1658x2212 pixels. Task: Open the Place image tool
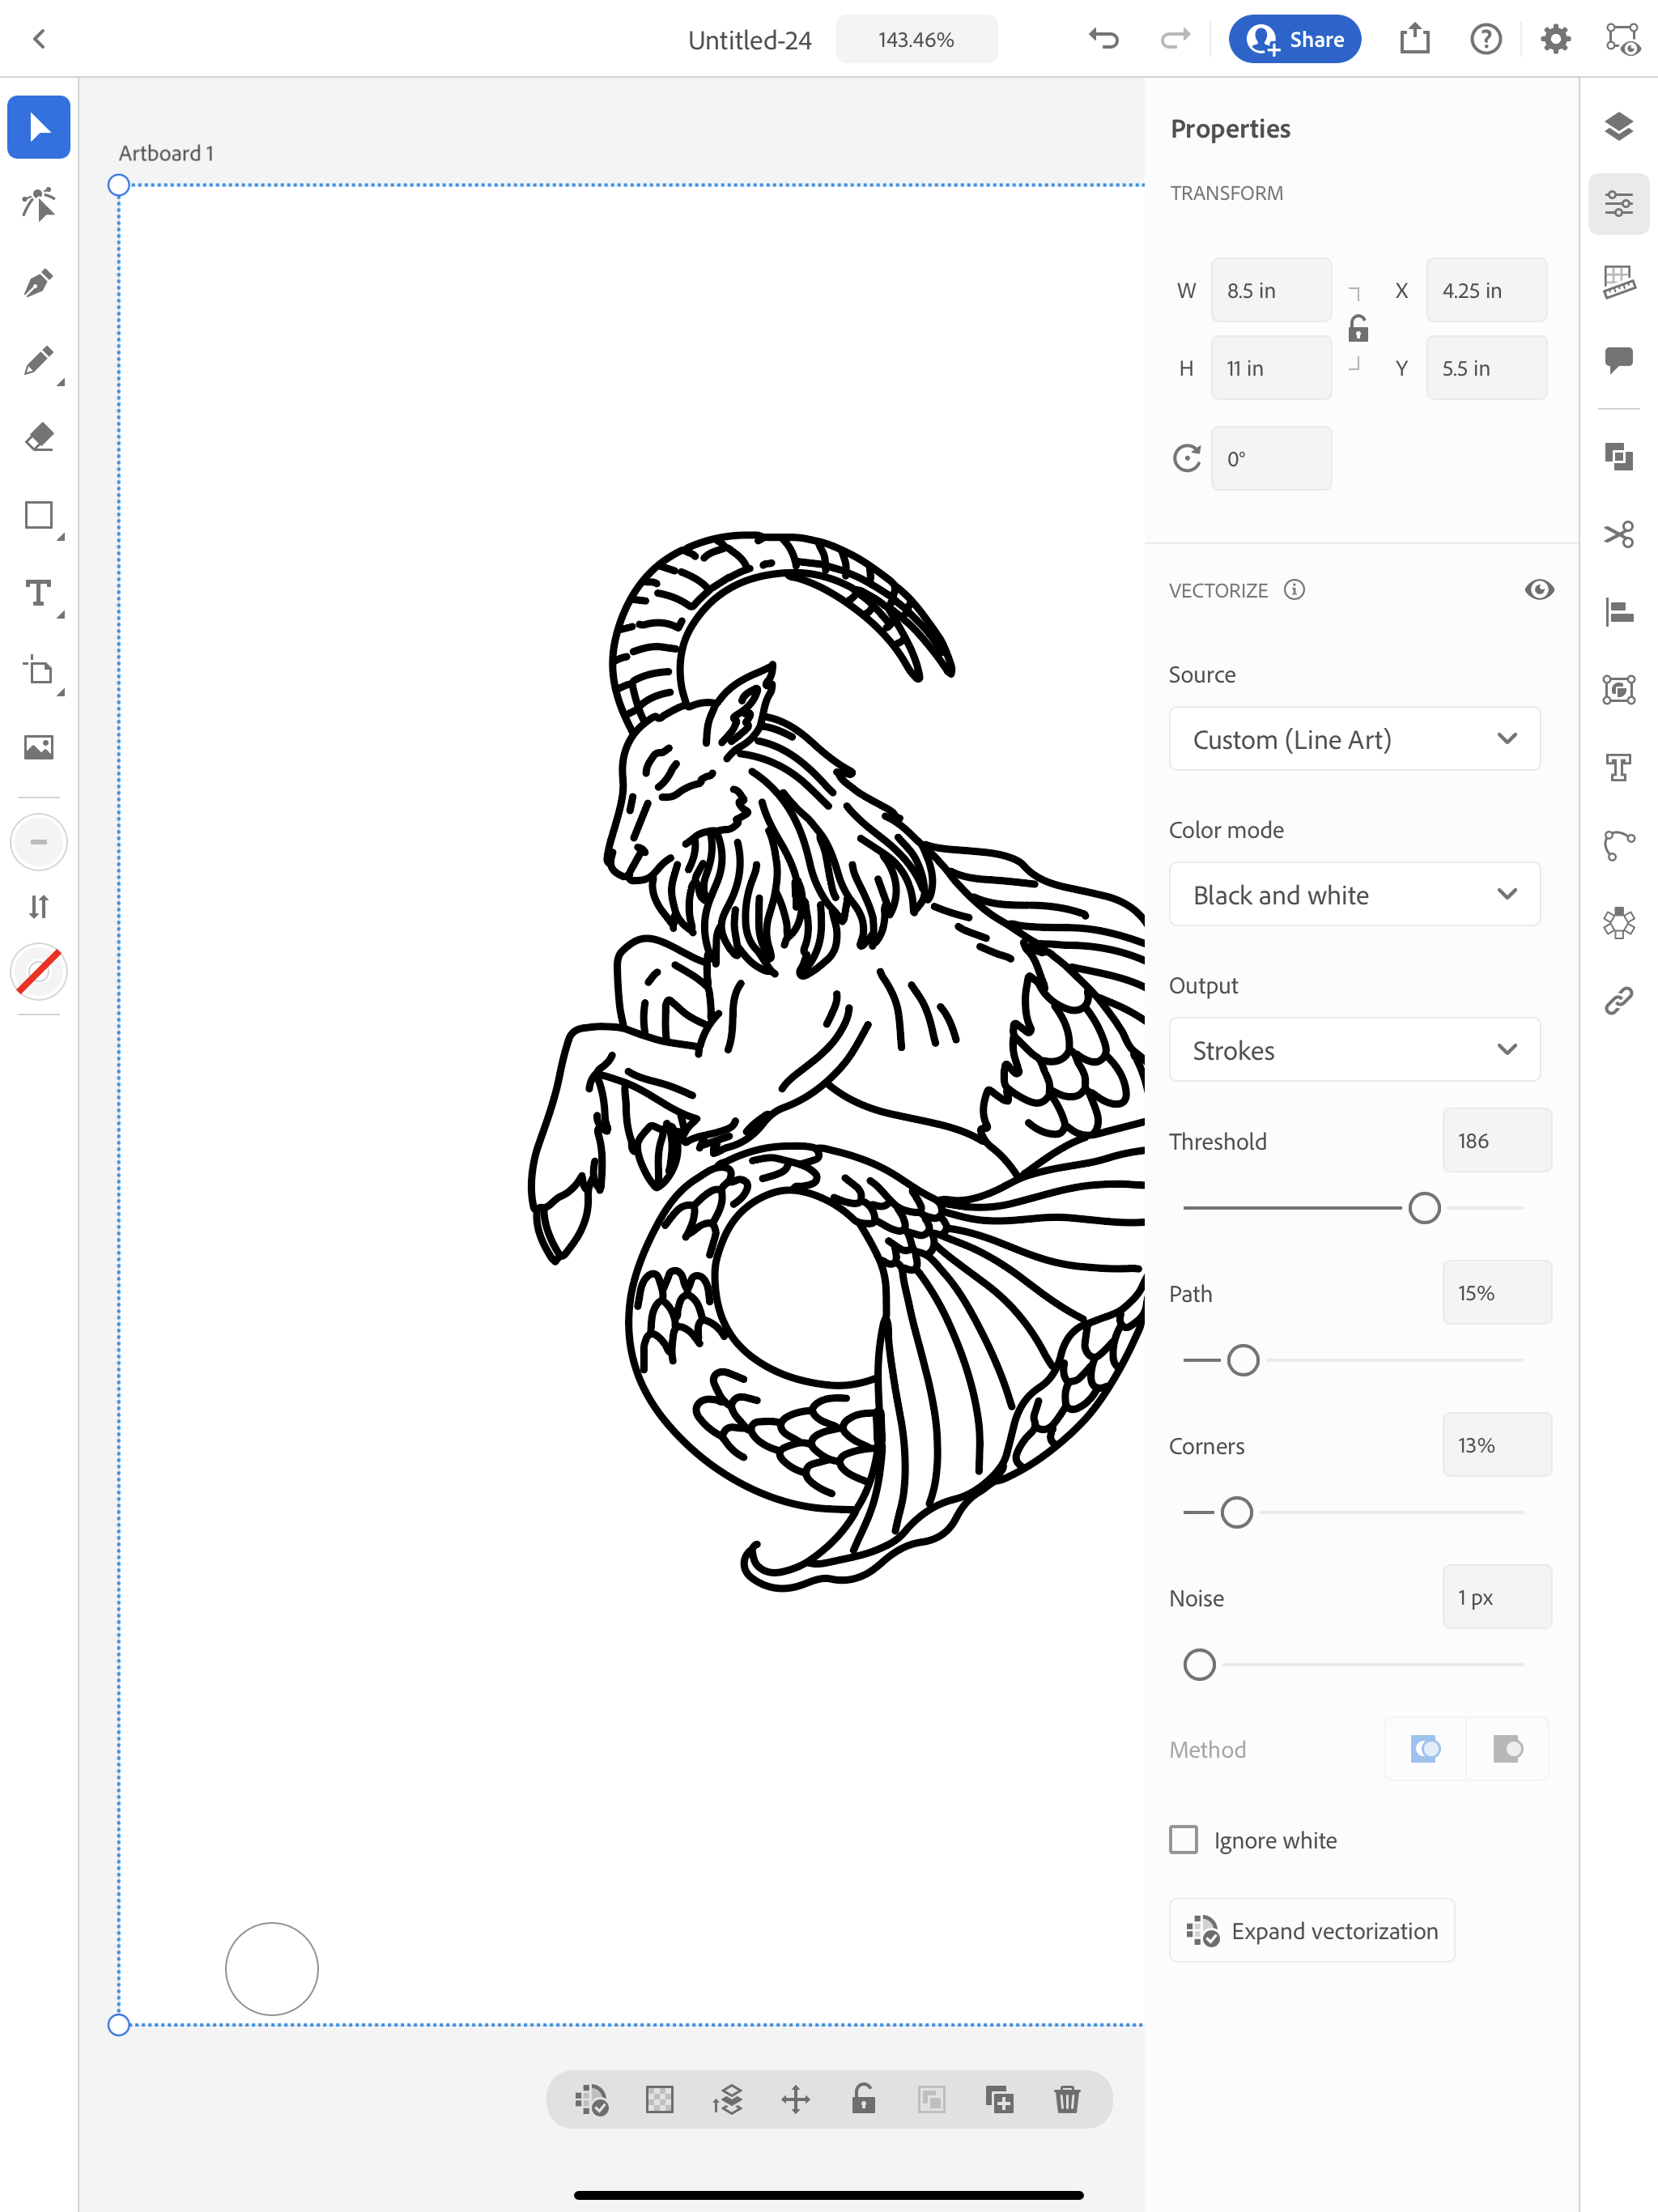tap(39, 747)
